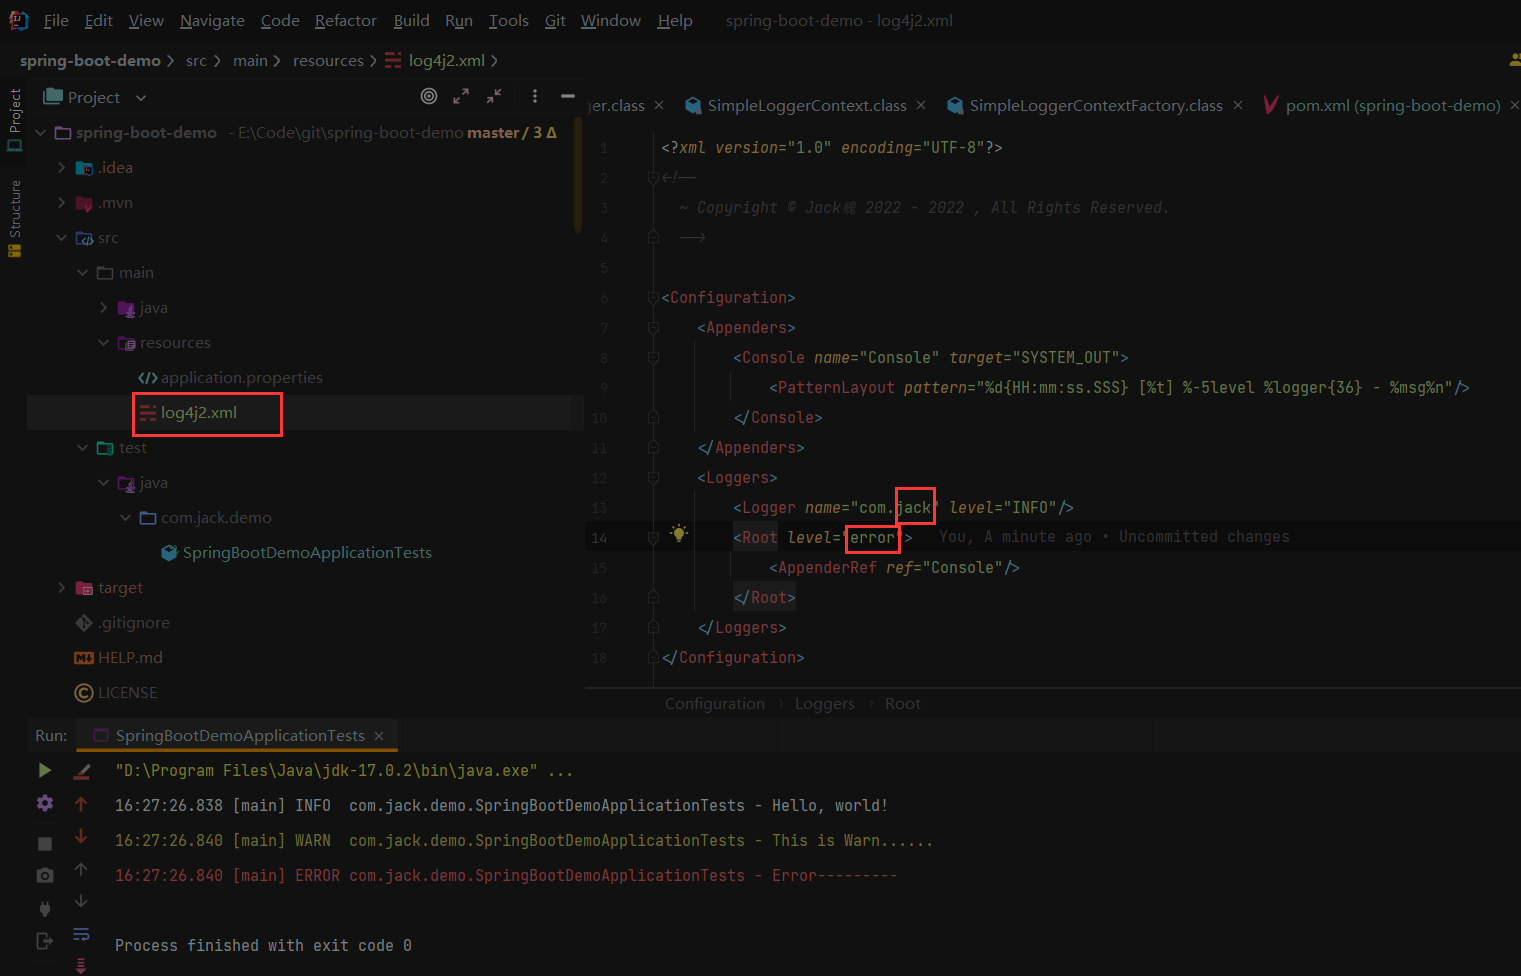The width and height of the screenshot is (1521, 976).
Task: Click Configuration in editor breadcrumb bar
Action: pyautogui.click(x=715, y=704)
